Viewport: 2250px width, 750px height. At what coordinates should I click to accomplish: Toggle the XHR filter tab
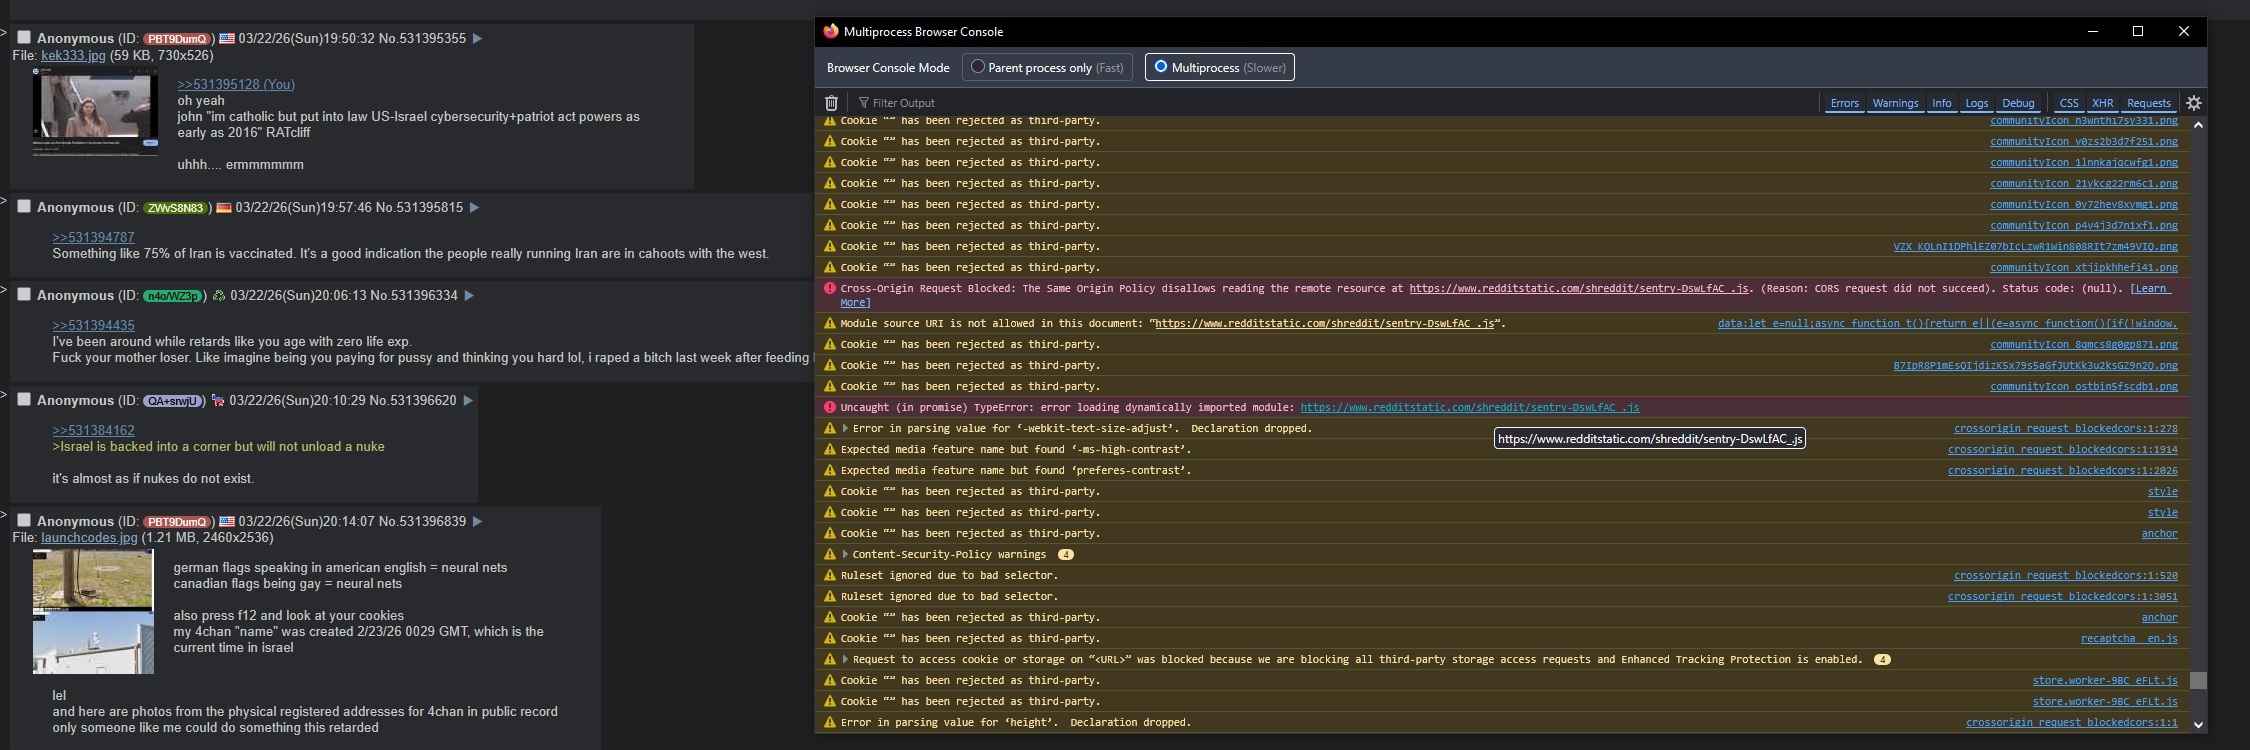(x=2102, y=103)
